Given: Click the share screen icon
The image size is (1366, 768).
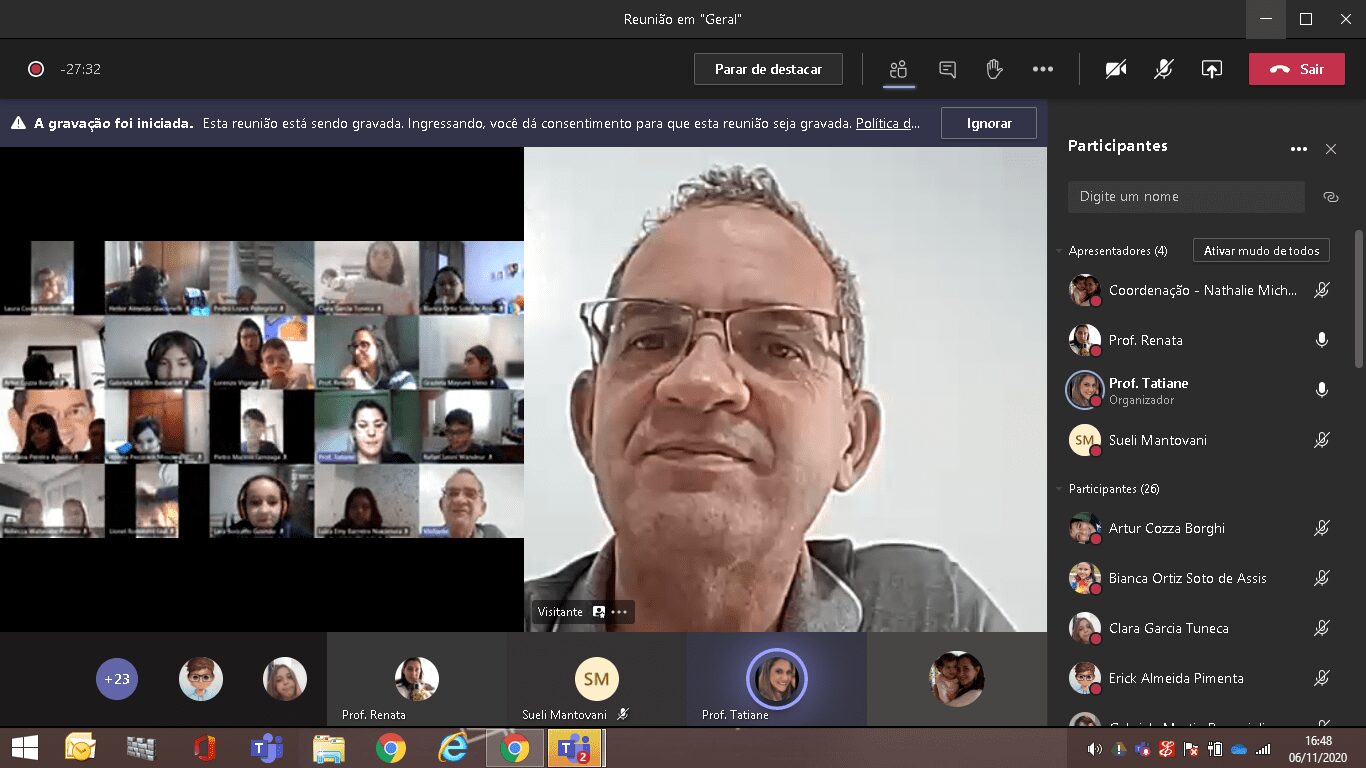Looking at the screenshot, I should point(1211,69).
